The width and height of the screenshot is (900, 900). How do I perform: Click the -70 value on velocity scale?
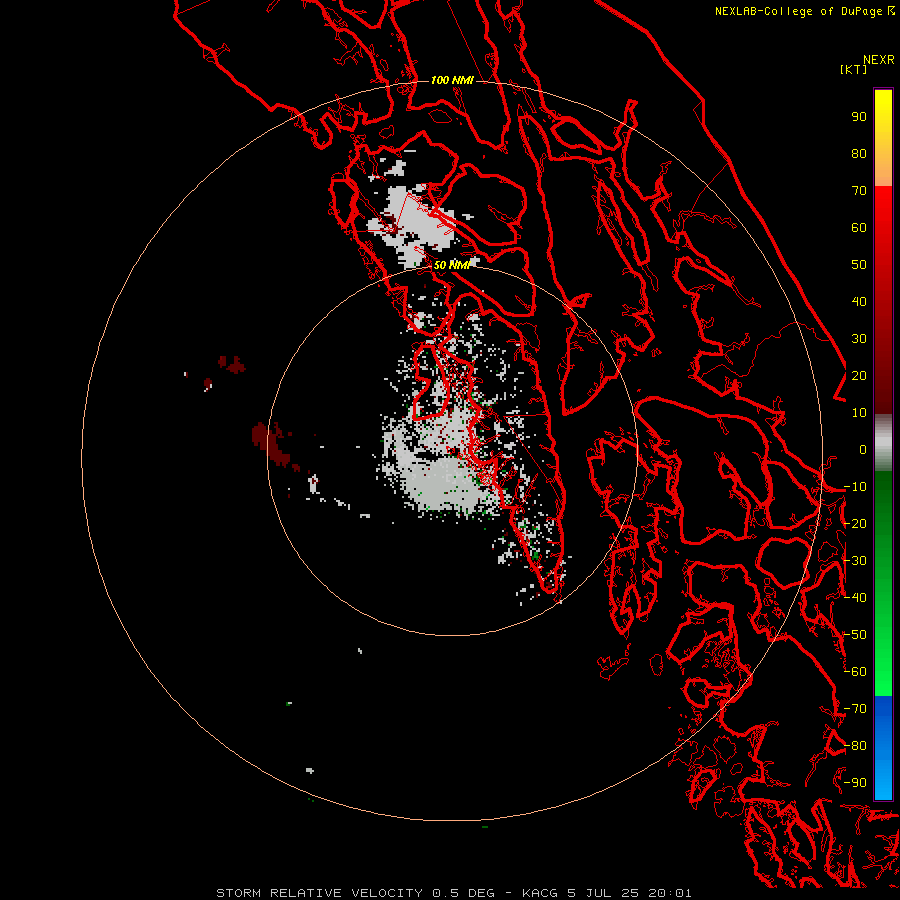pyautogui.click(x=855, y=709)
